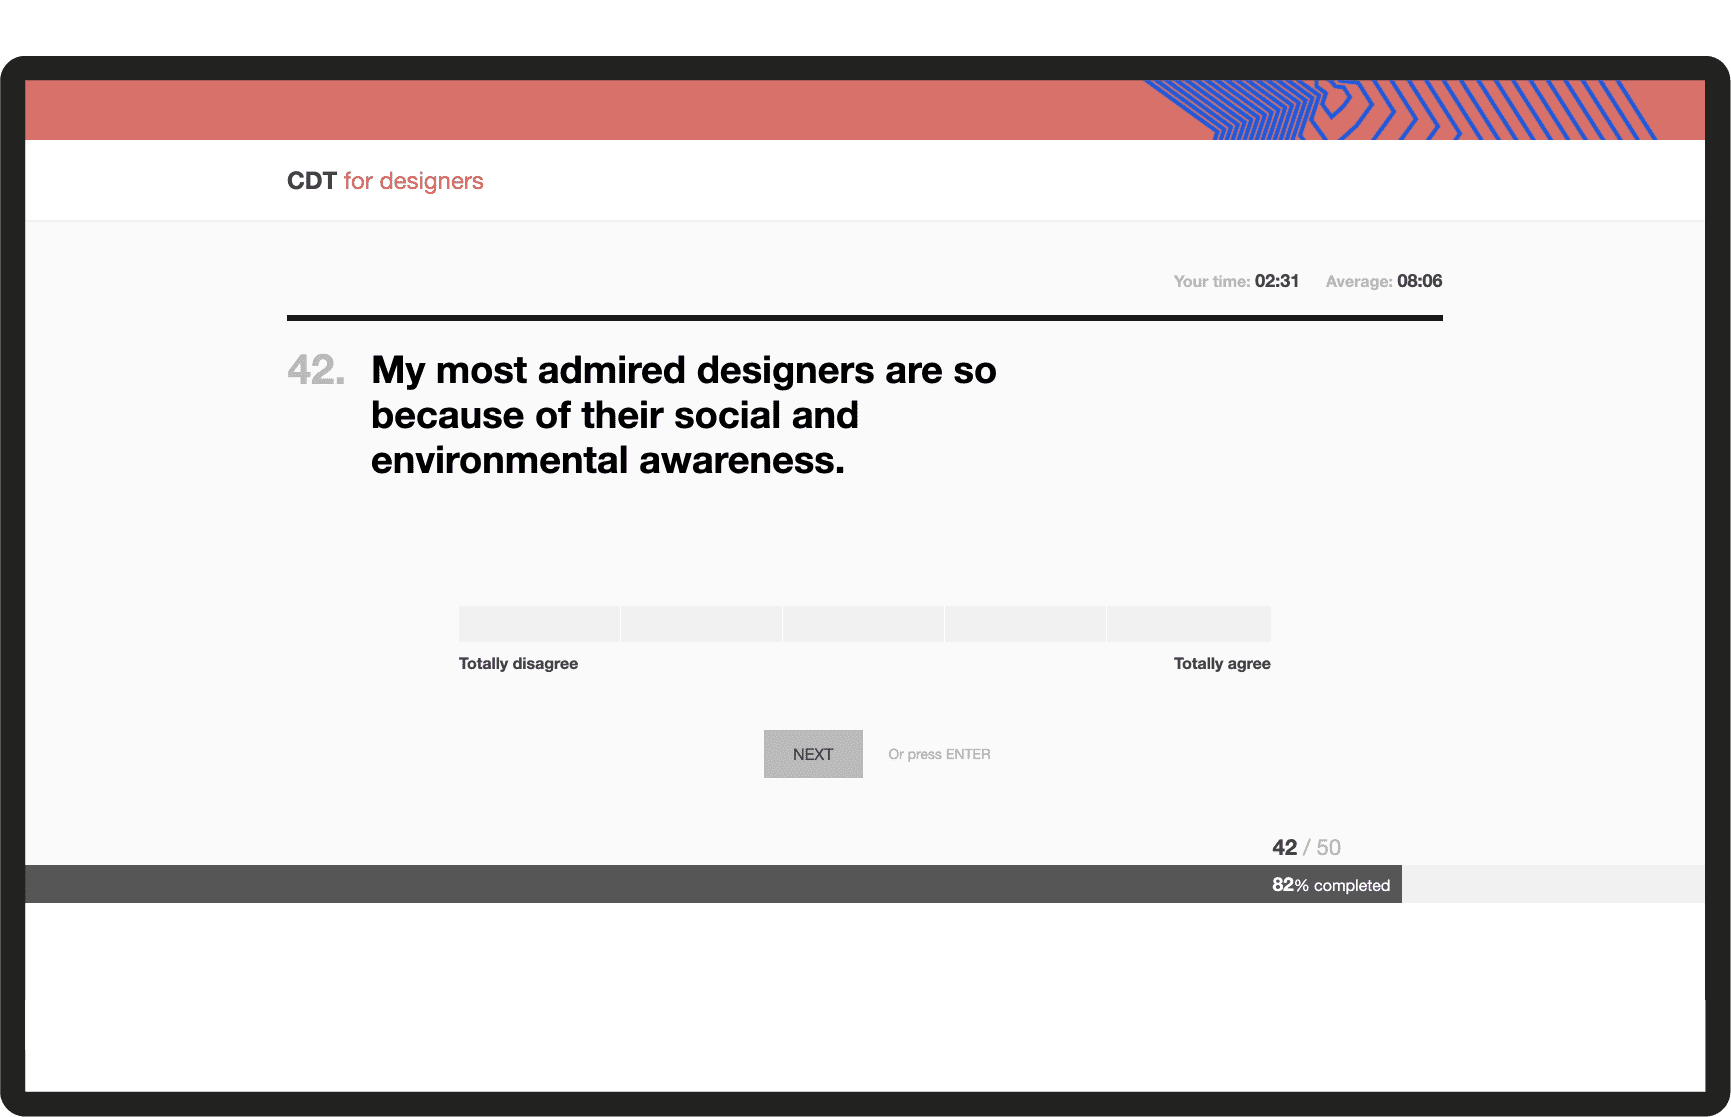Click the 42 / 50 question counter
This screenshot has width=1731, height=1117.
click(1305, 847)
